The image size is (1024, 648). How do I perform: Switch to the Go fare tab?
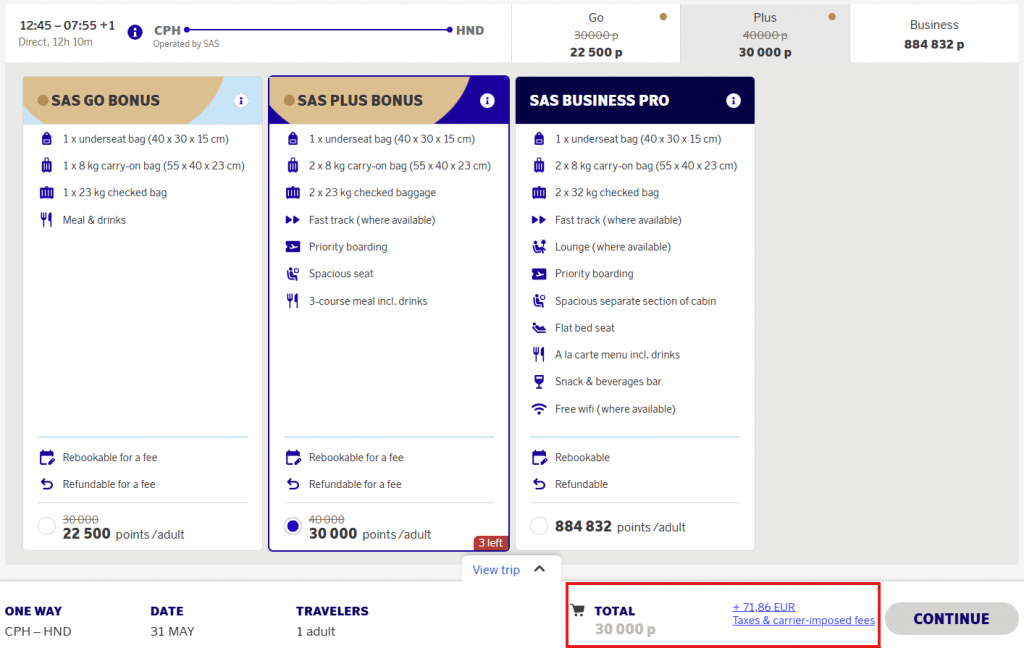pos(595,34)
